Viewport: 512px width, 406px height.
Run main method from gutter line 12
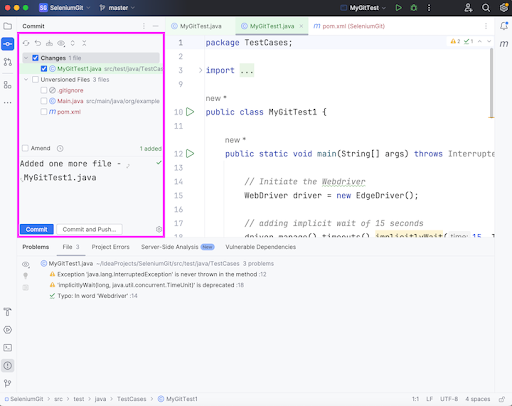pos(190,154)
